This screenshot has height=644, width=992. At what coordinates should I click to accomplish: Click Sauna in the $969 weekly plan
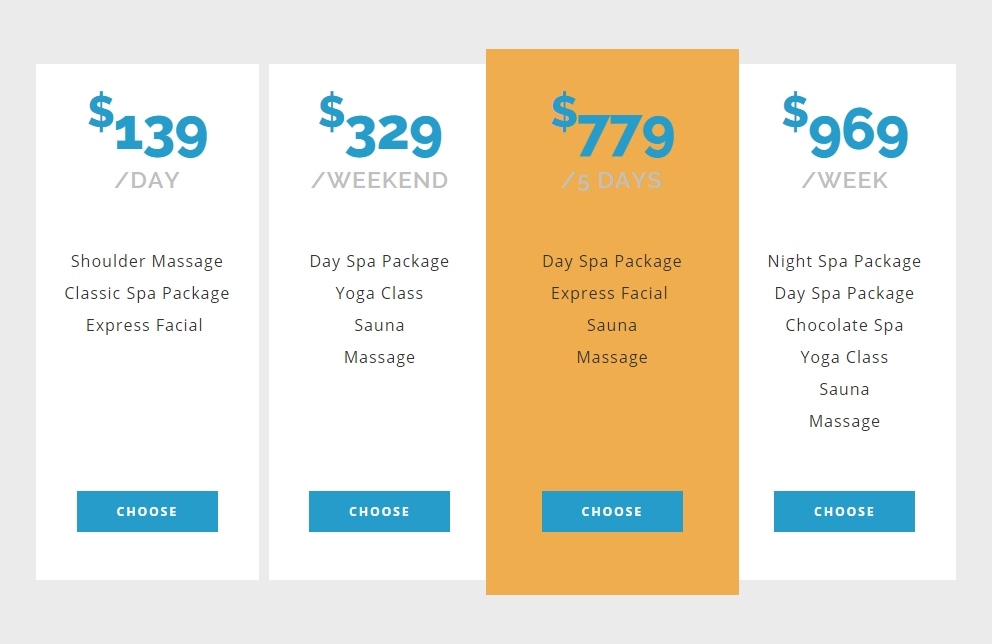point(845,389)
